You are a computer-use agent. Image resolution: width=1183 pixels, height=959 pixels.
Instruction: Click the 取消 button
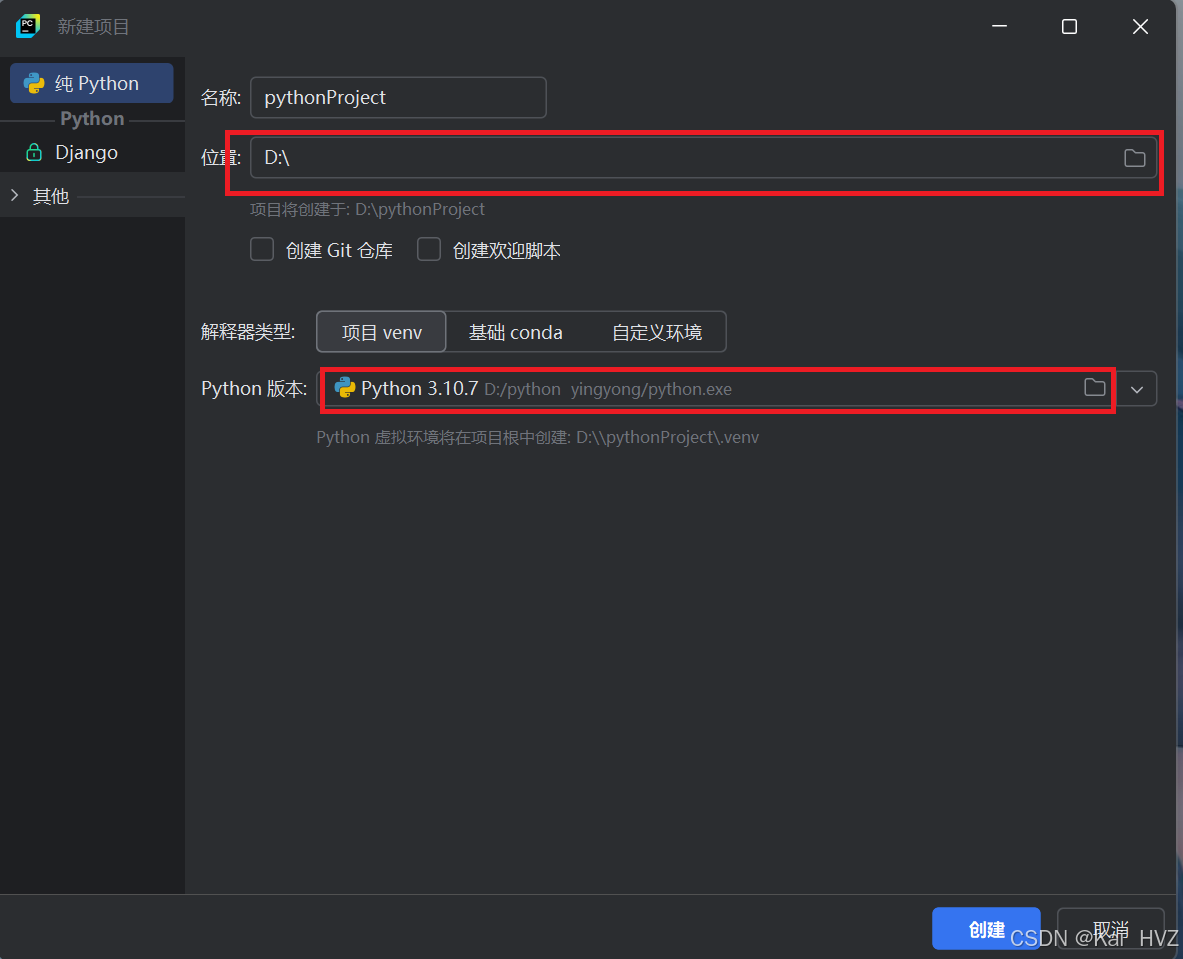coord(1111,929)
